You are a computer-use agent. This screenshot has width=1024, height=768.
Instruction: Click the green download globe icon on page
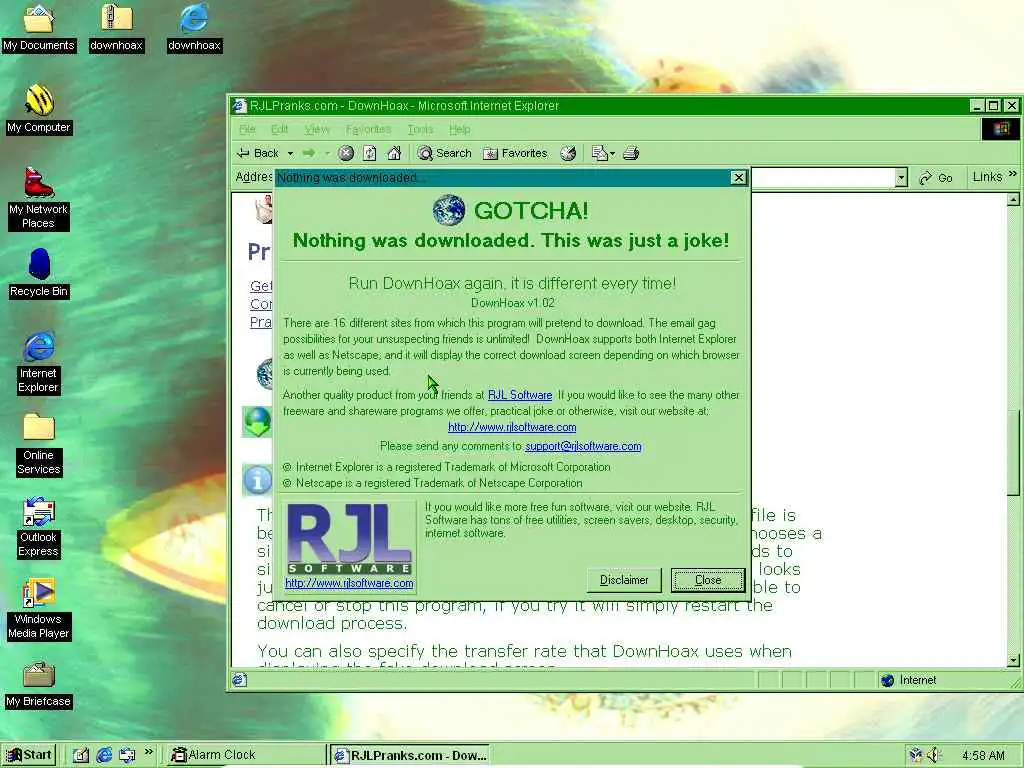click(257, 421)
